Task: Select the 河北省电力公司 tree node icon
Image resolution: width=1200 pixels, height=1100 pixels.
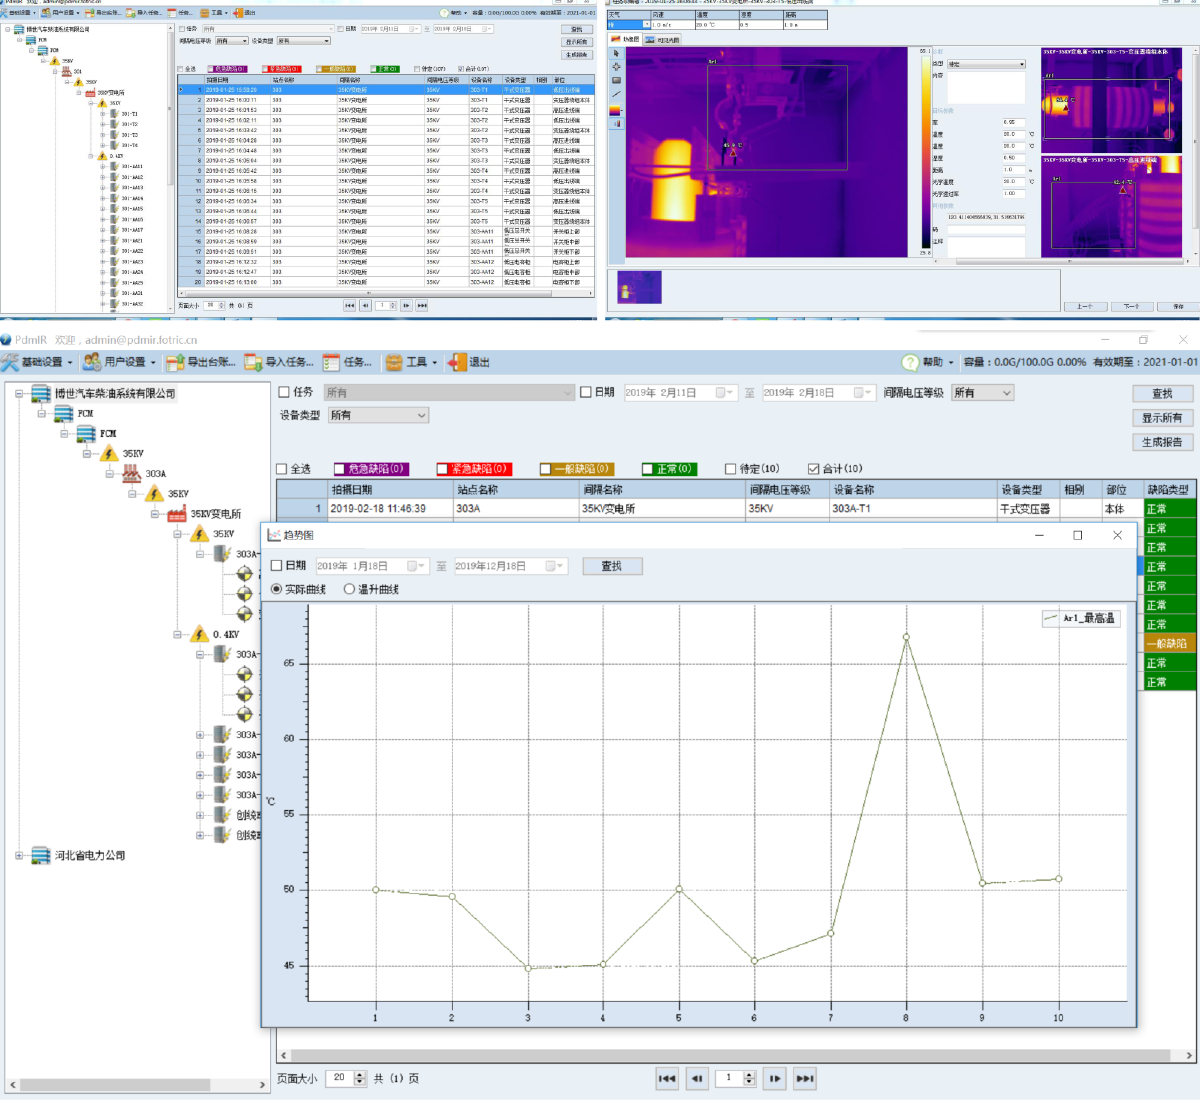Action: (41, 855)
